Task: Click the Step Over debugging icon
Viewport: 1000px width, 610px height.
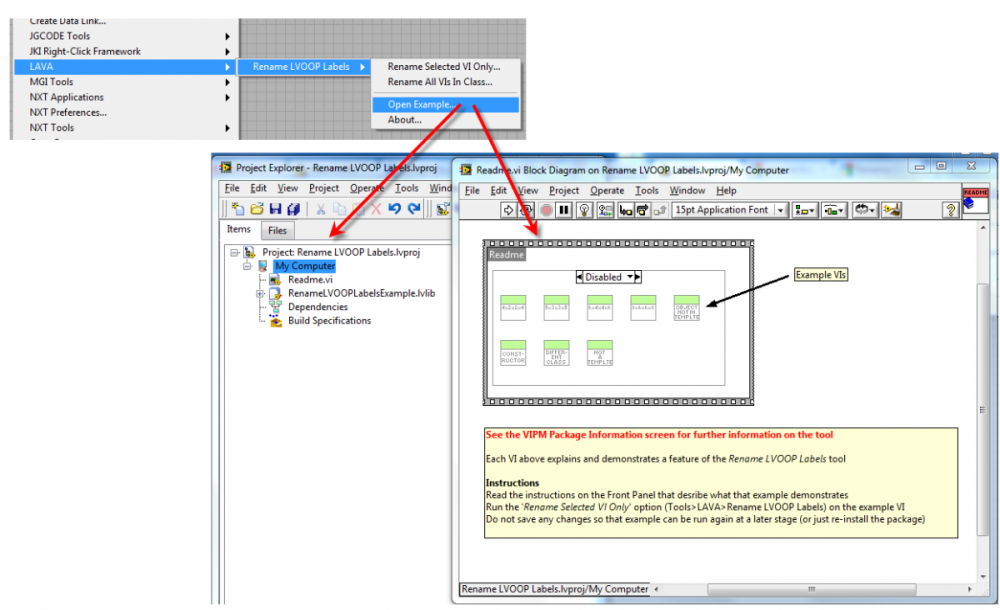Action: (642, 210)
